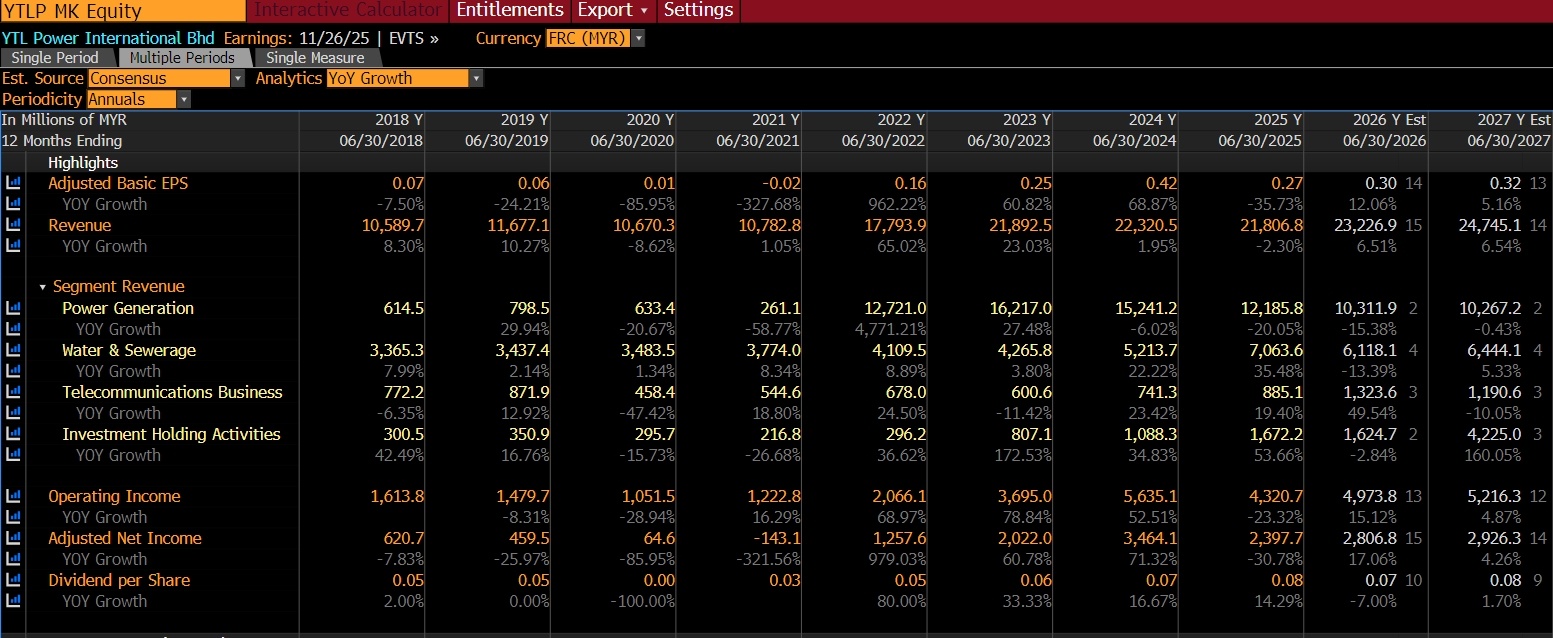
Task: Open chart icon beside Adjusted Basic EPS
Action: [x=13, y=183]
